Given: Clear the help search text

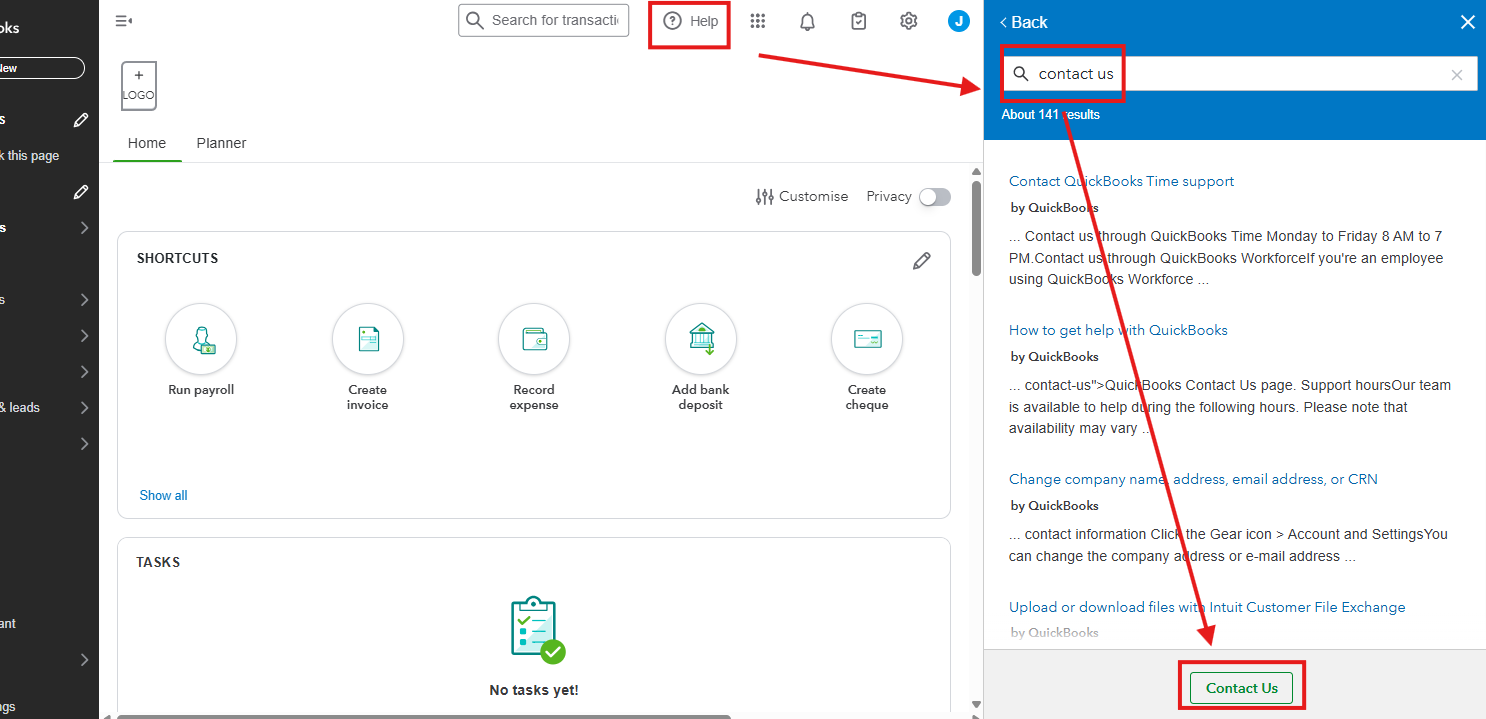Looking at the screenshot, I should coord(1457,75).
